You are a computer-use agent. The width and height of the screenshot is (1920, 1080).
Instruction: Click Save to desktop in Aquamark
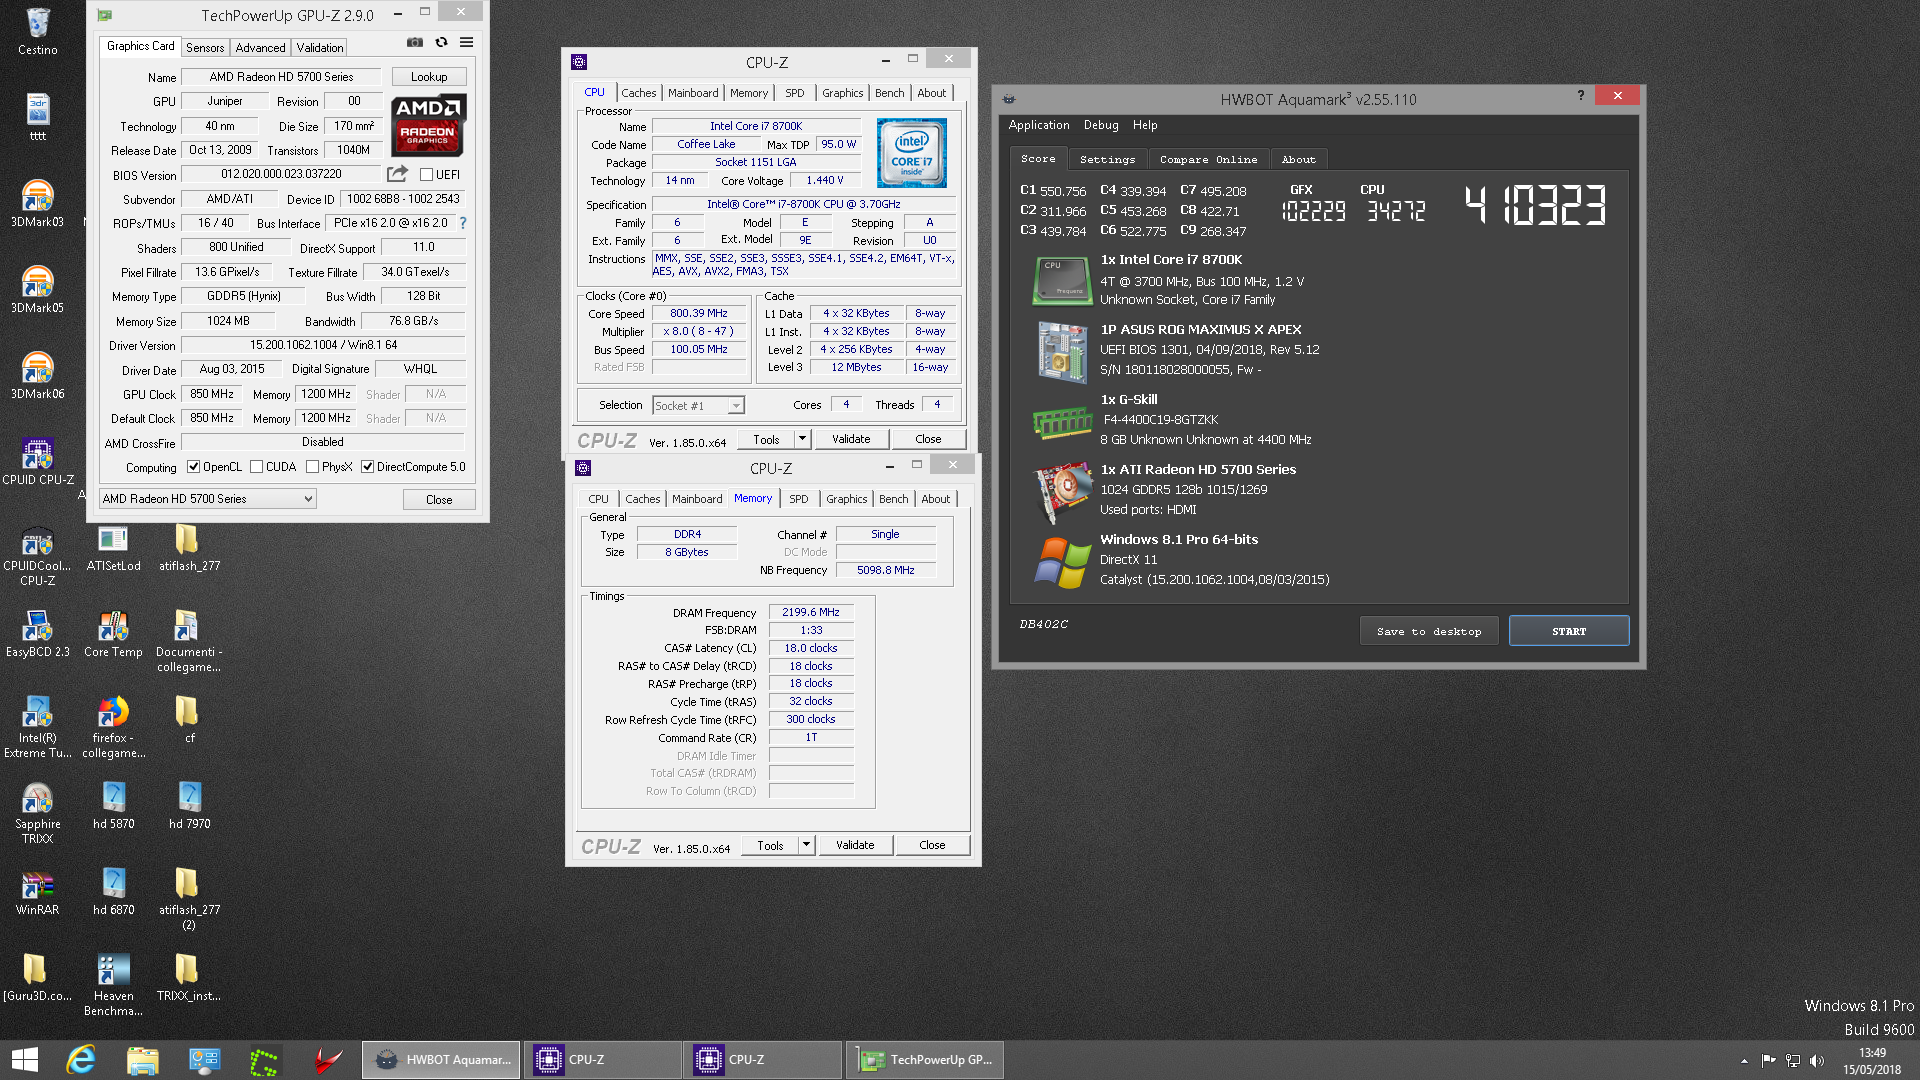click(x=1429, y=631)
